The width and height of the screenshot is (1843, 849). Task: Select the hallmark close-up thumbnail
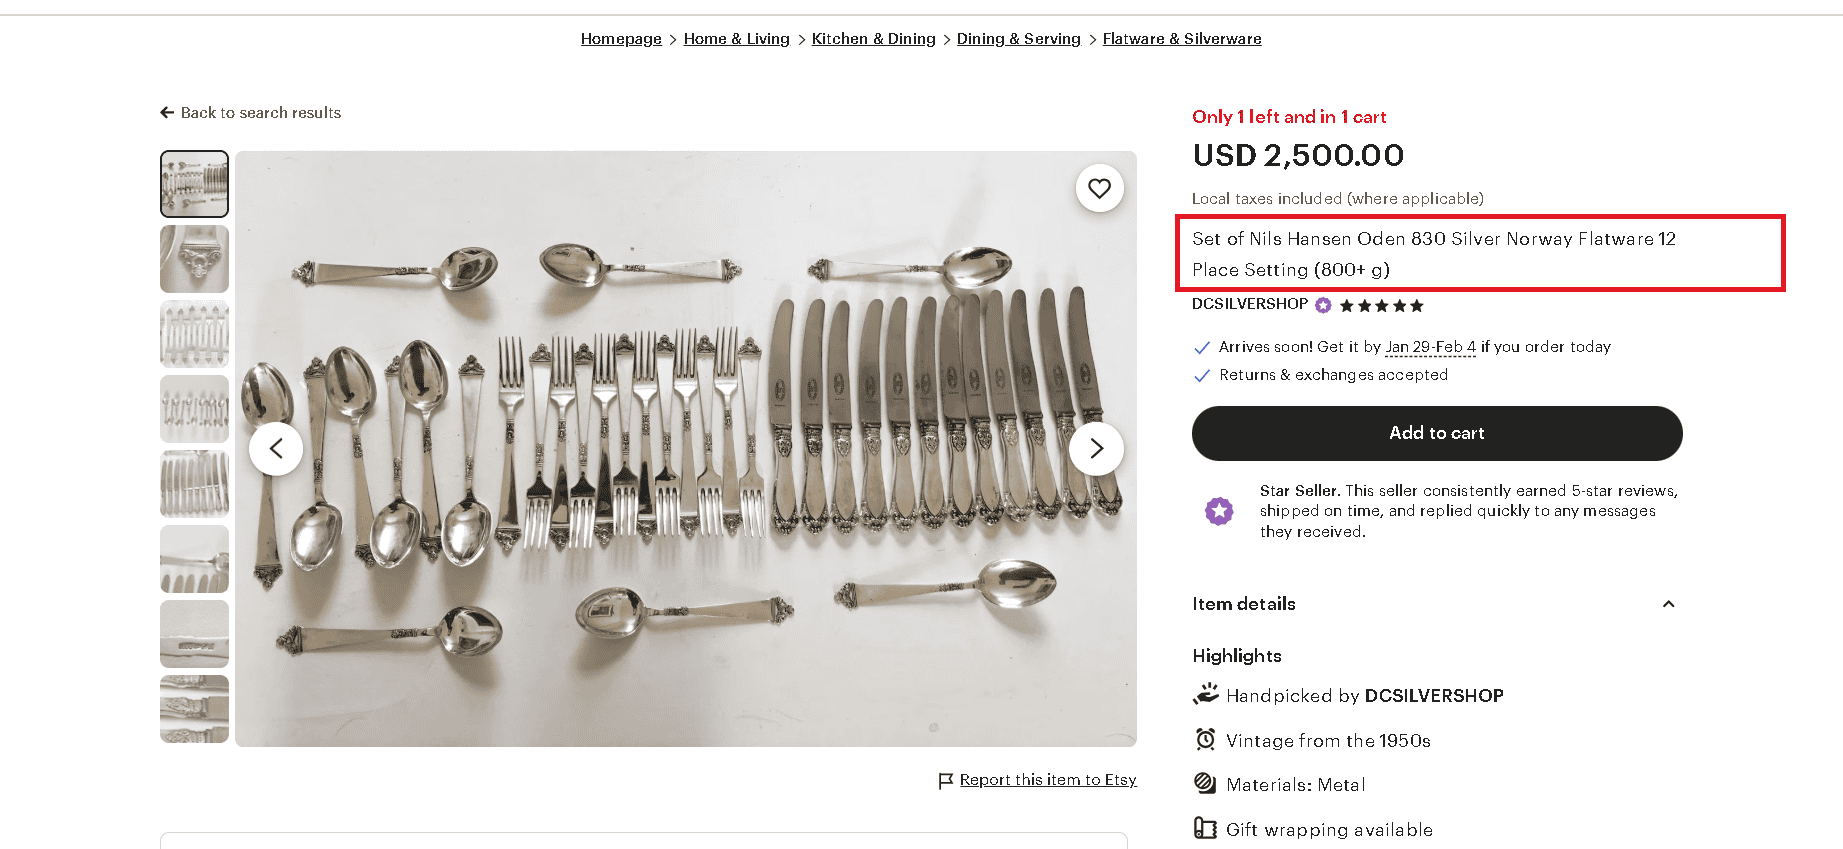point(194,633)
